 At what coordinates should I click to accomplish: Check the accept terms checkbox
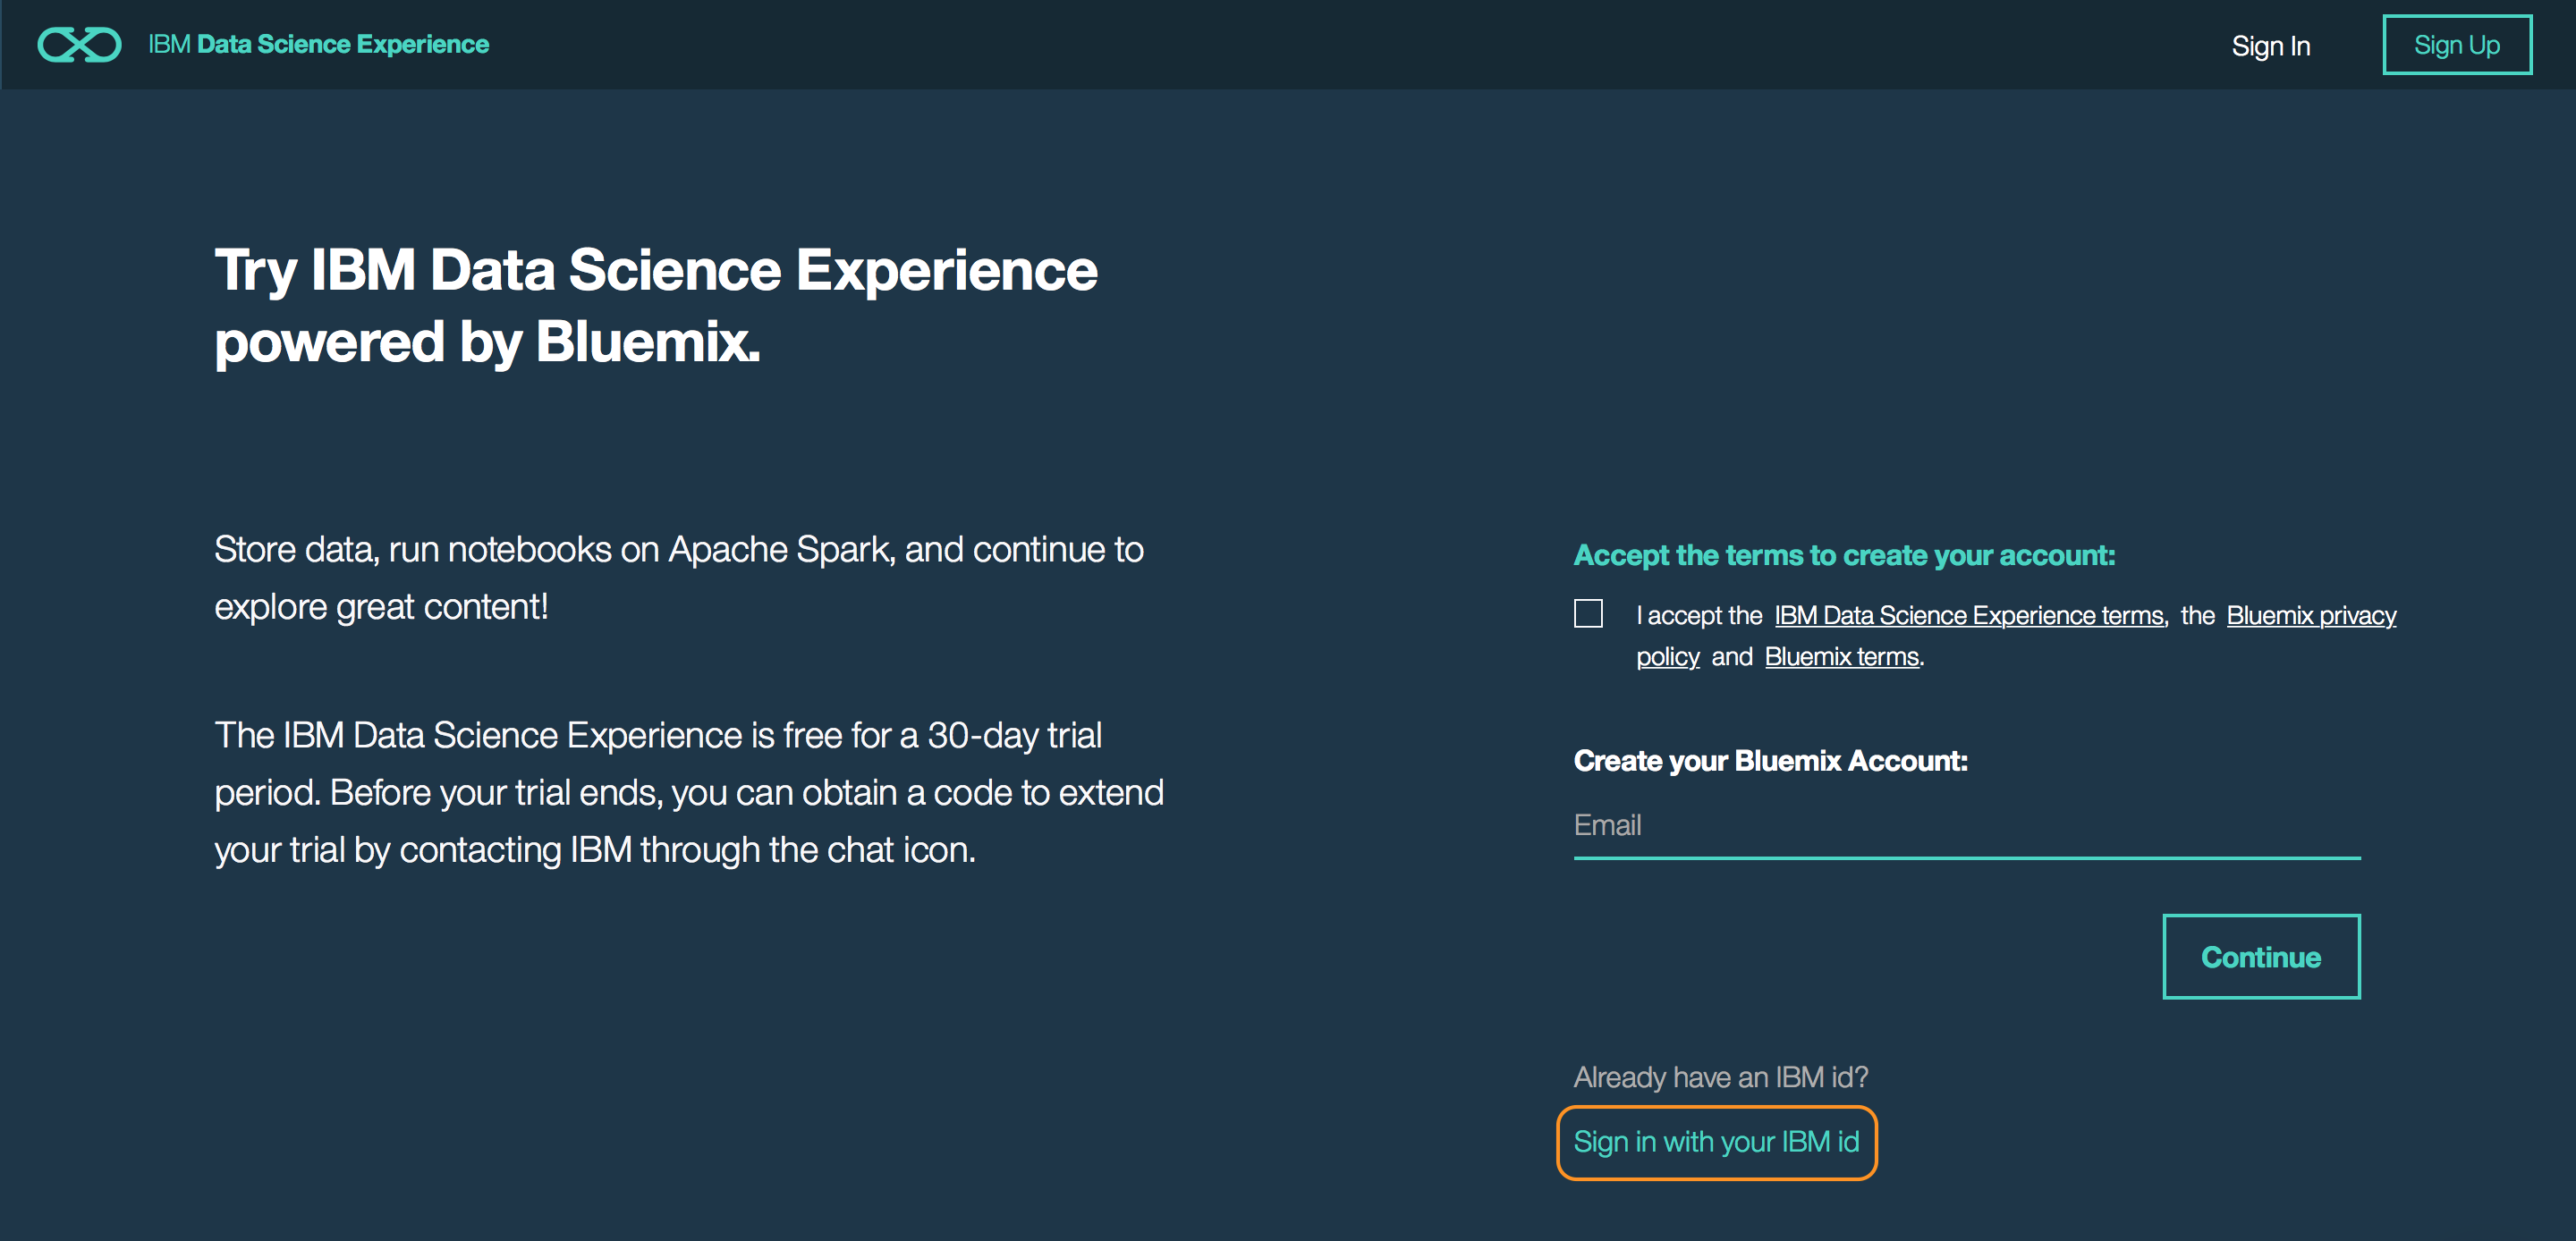[1588, 613]
